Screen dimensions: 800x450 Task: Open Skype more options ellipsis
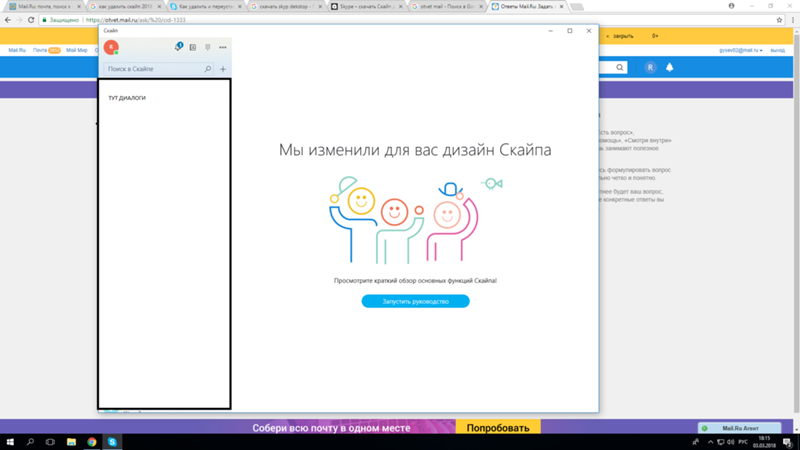222,47
